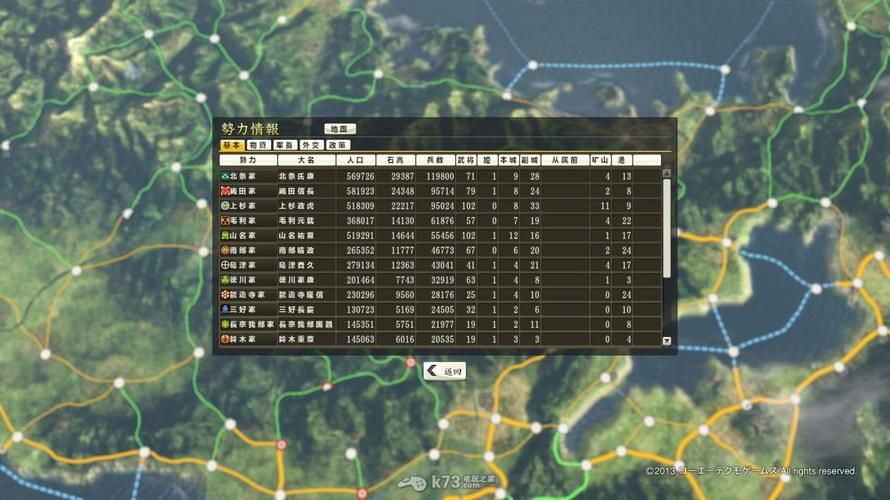Click the 石高 column header
Image resolution: width=890 pixels, height=500 pixels.
395,160
